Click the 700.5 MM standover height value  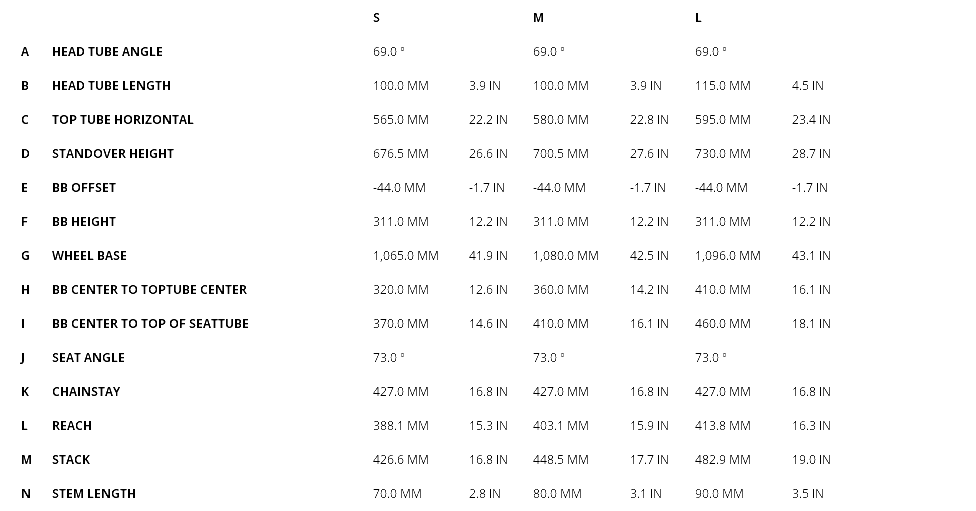(x=560, y=154)
